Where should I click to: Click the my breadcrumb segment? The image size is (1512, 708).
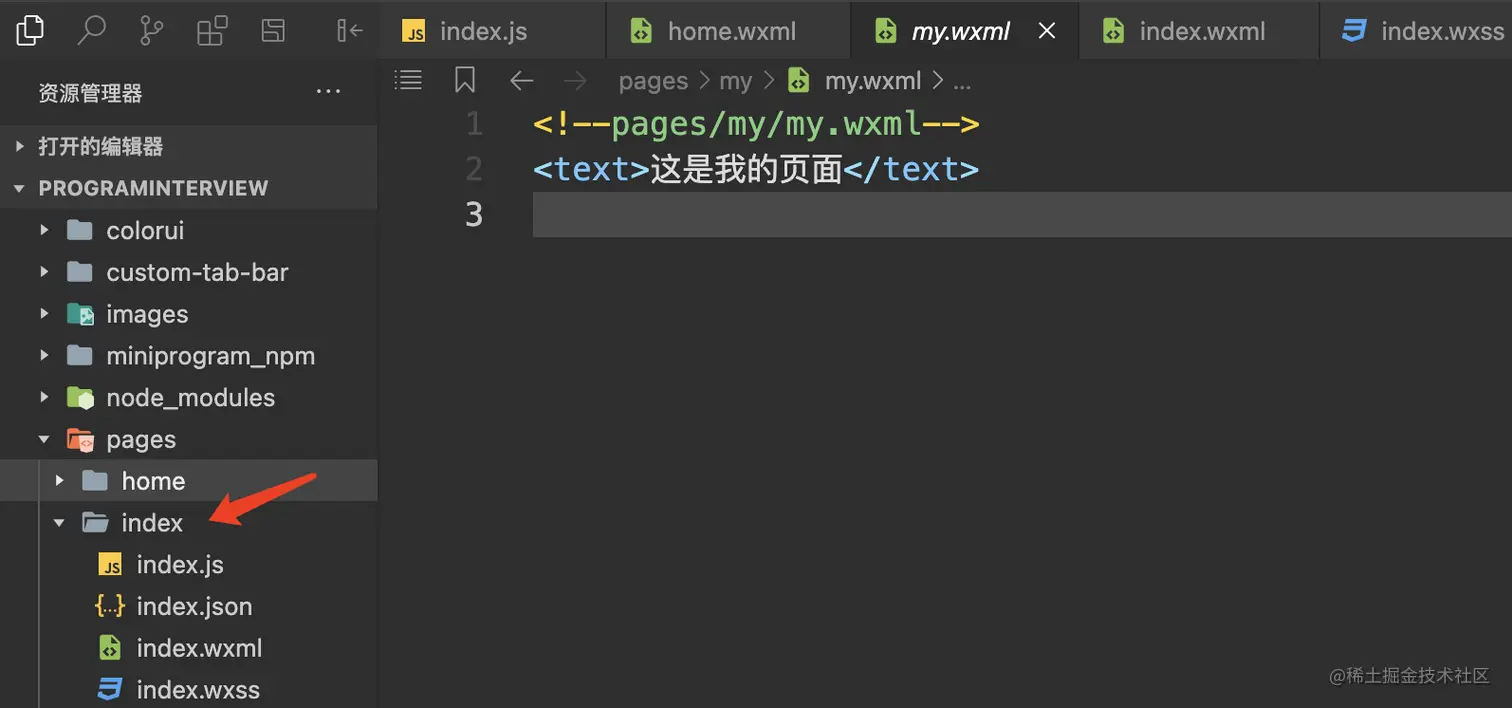(x=735, y=81)
